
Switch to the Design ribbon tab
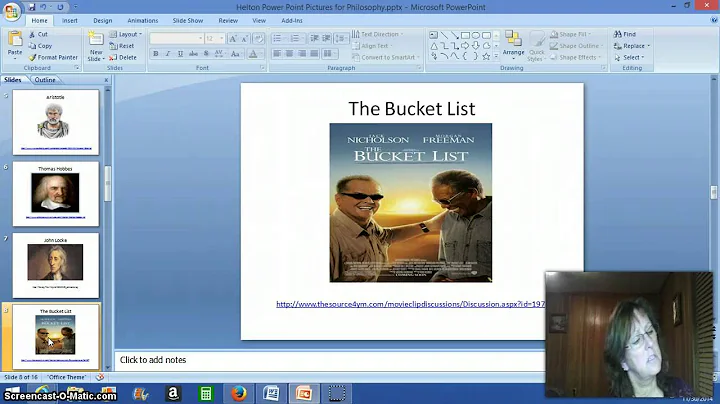(x=102, y=21)
